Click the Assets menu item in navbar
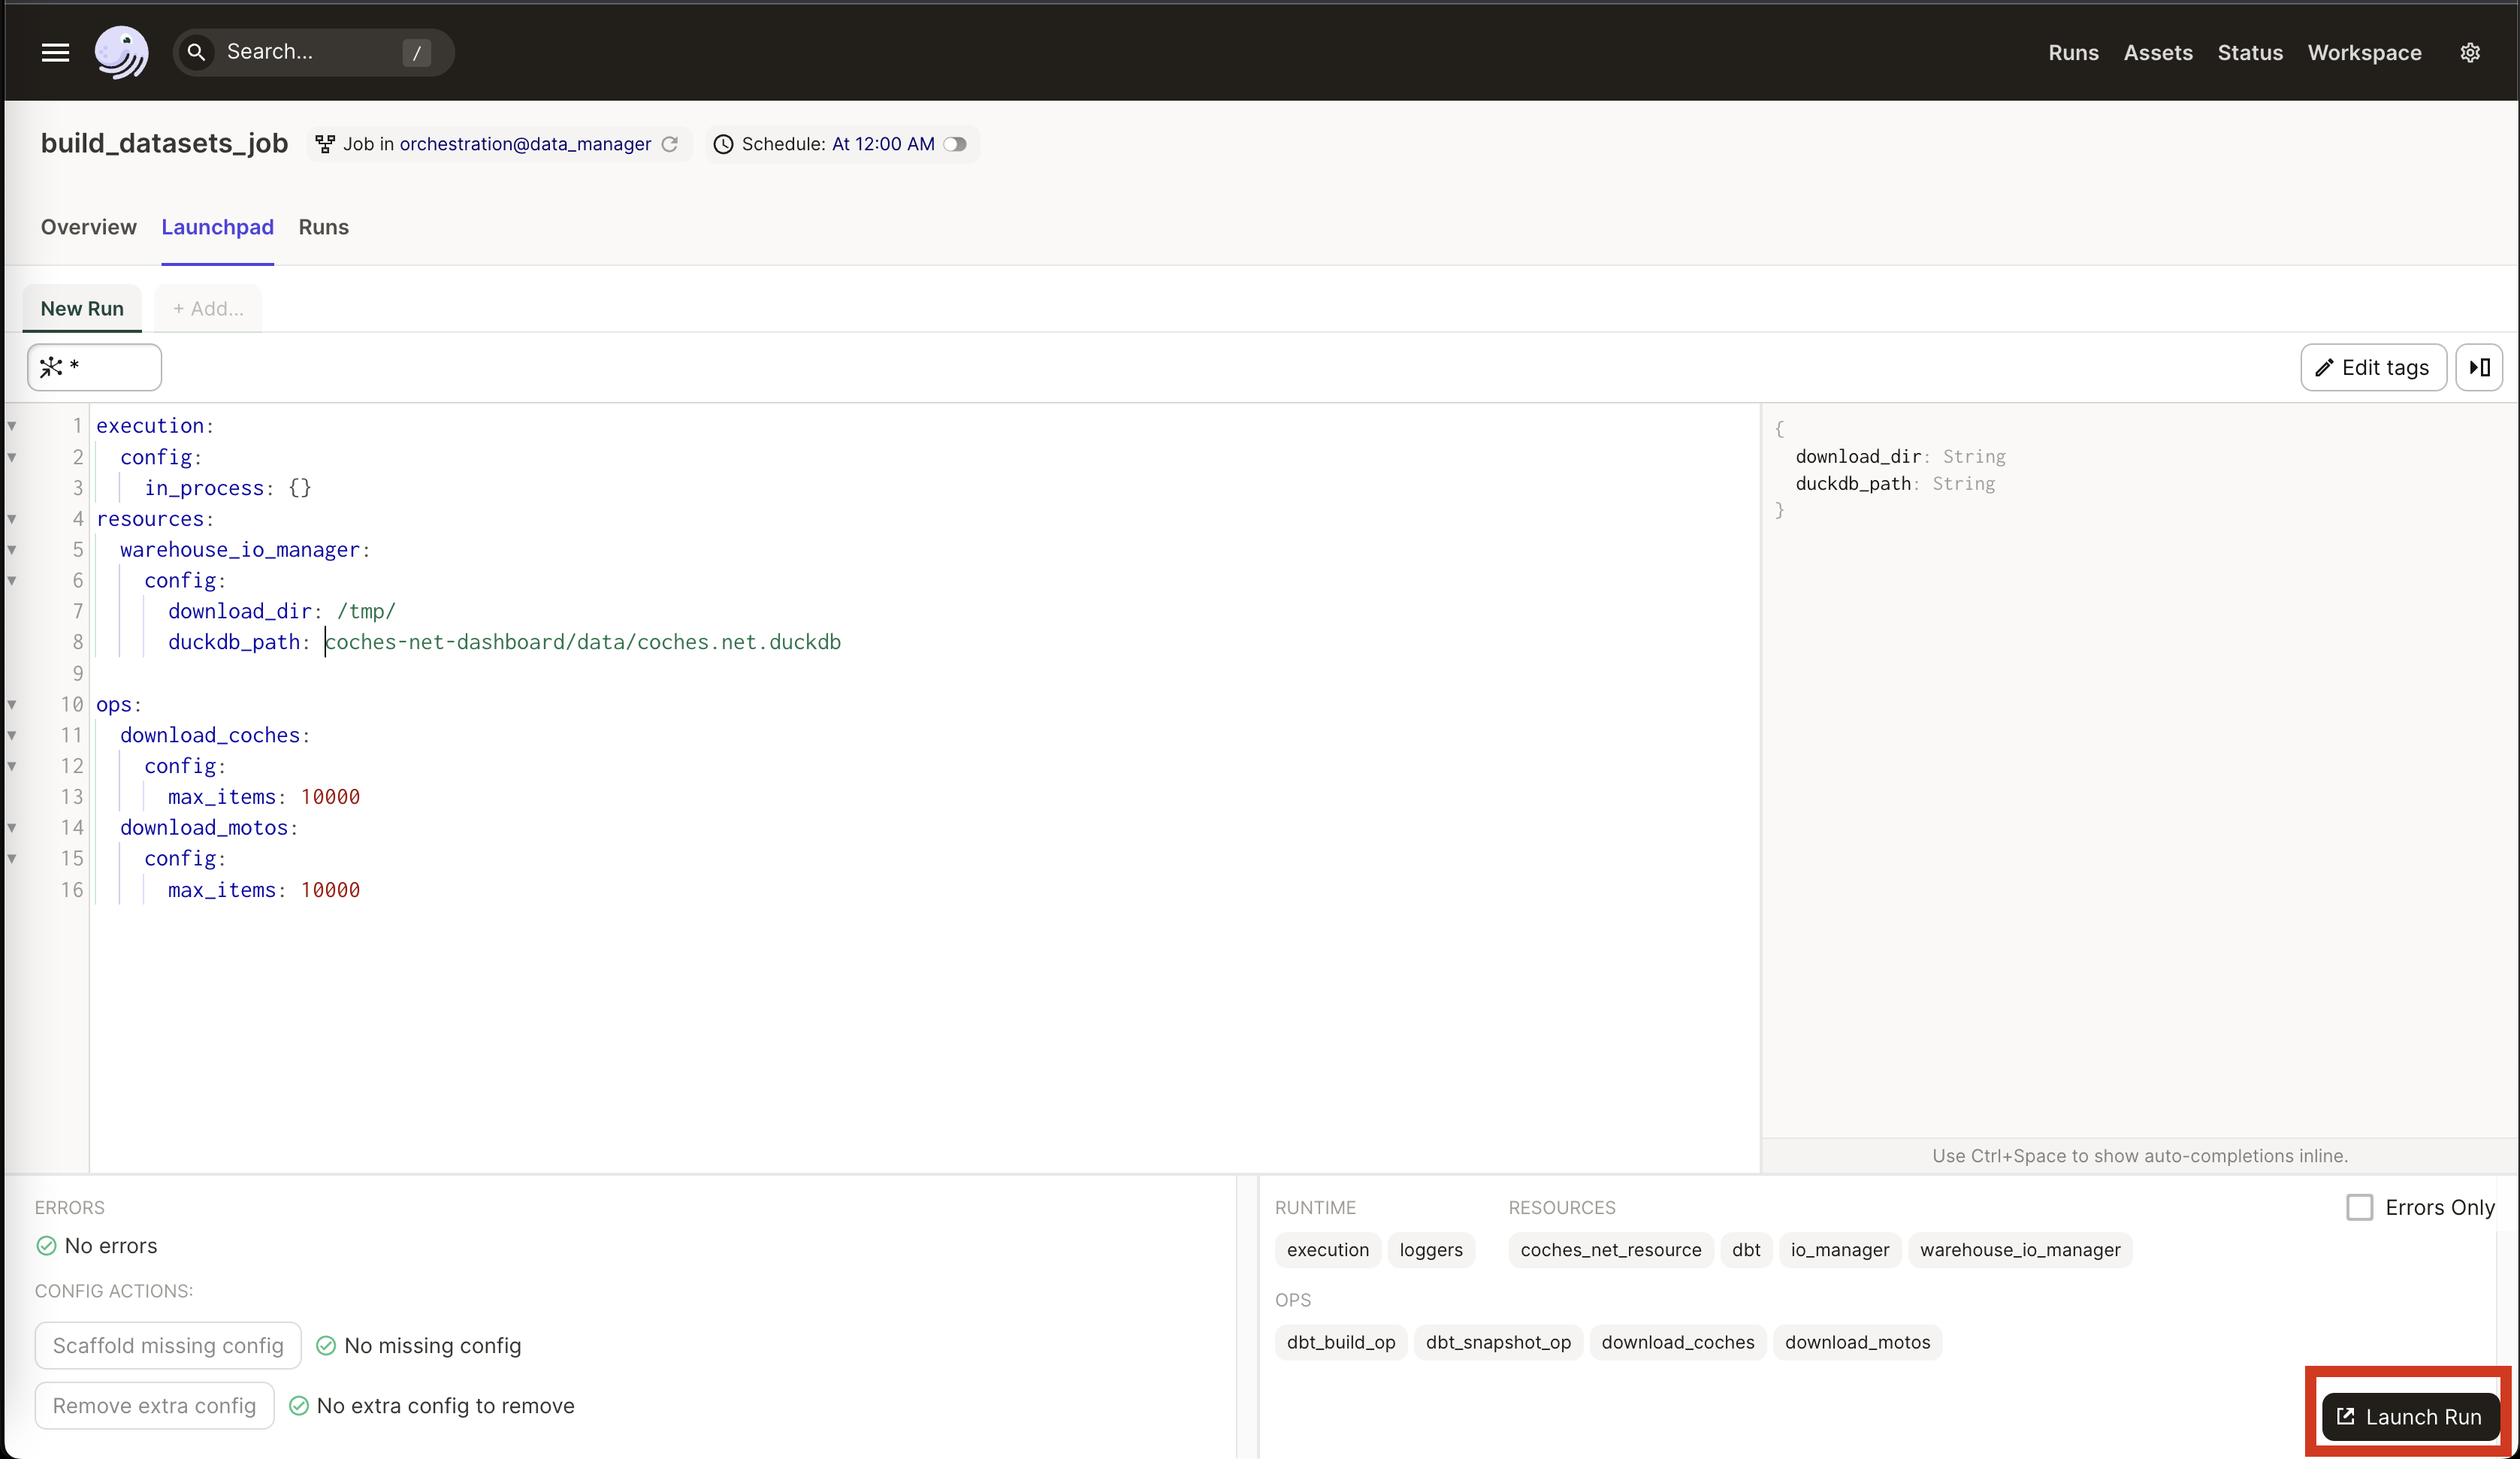 click(2159, 52)
